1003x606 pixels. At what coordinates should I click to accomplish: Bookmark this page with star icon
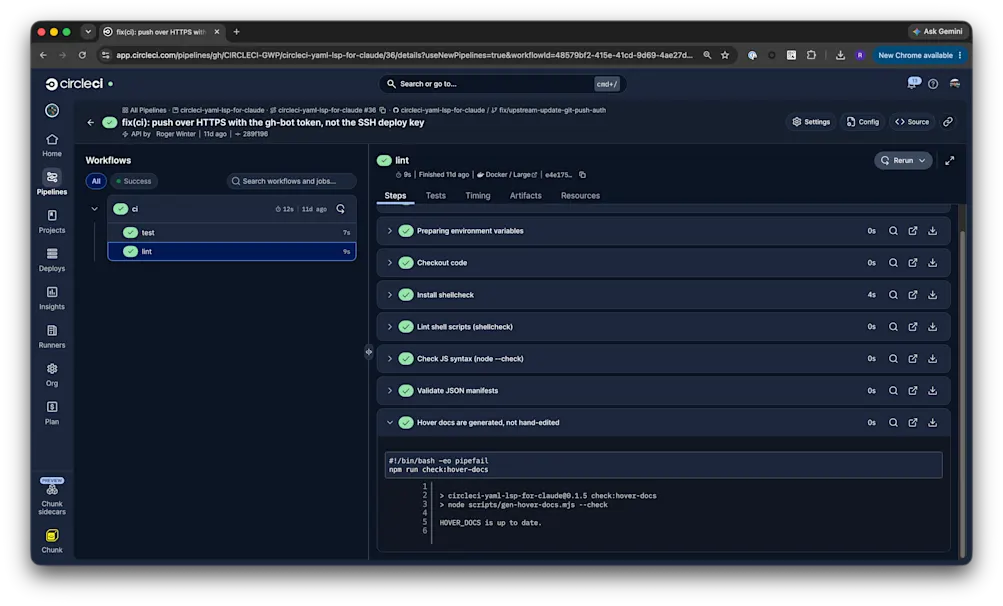725,56
